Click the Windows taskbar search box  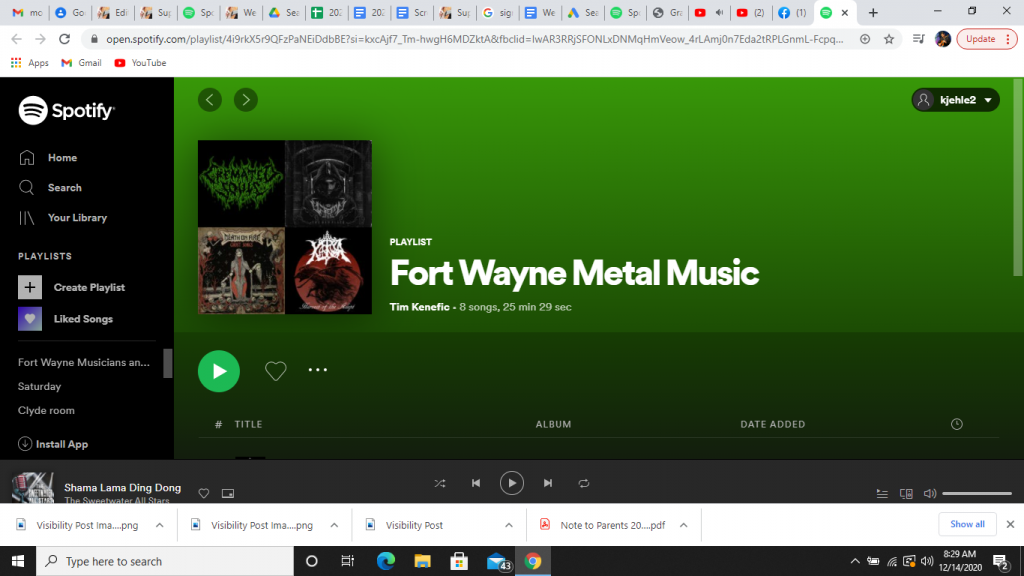[165, 561]
